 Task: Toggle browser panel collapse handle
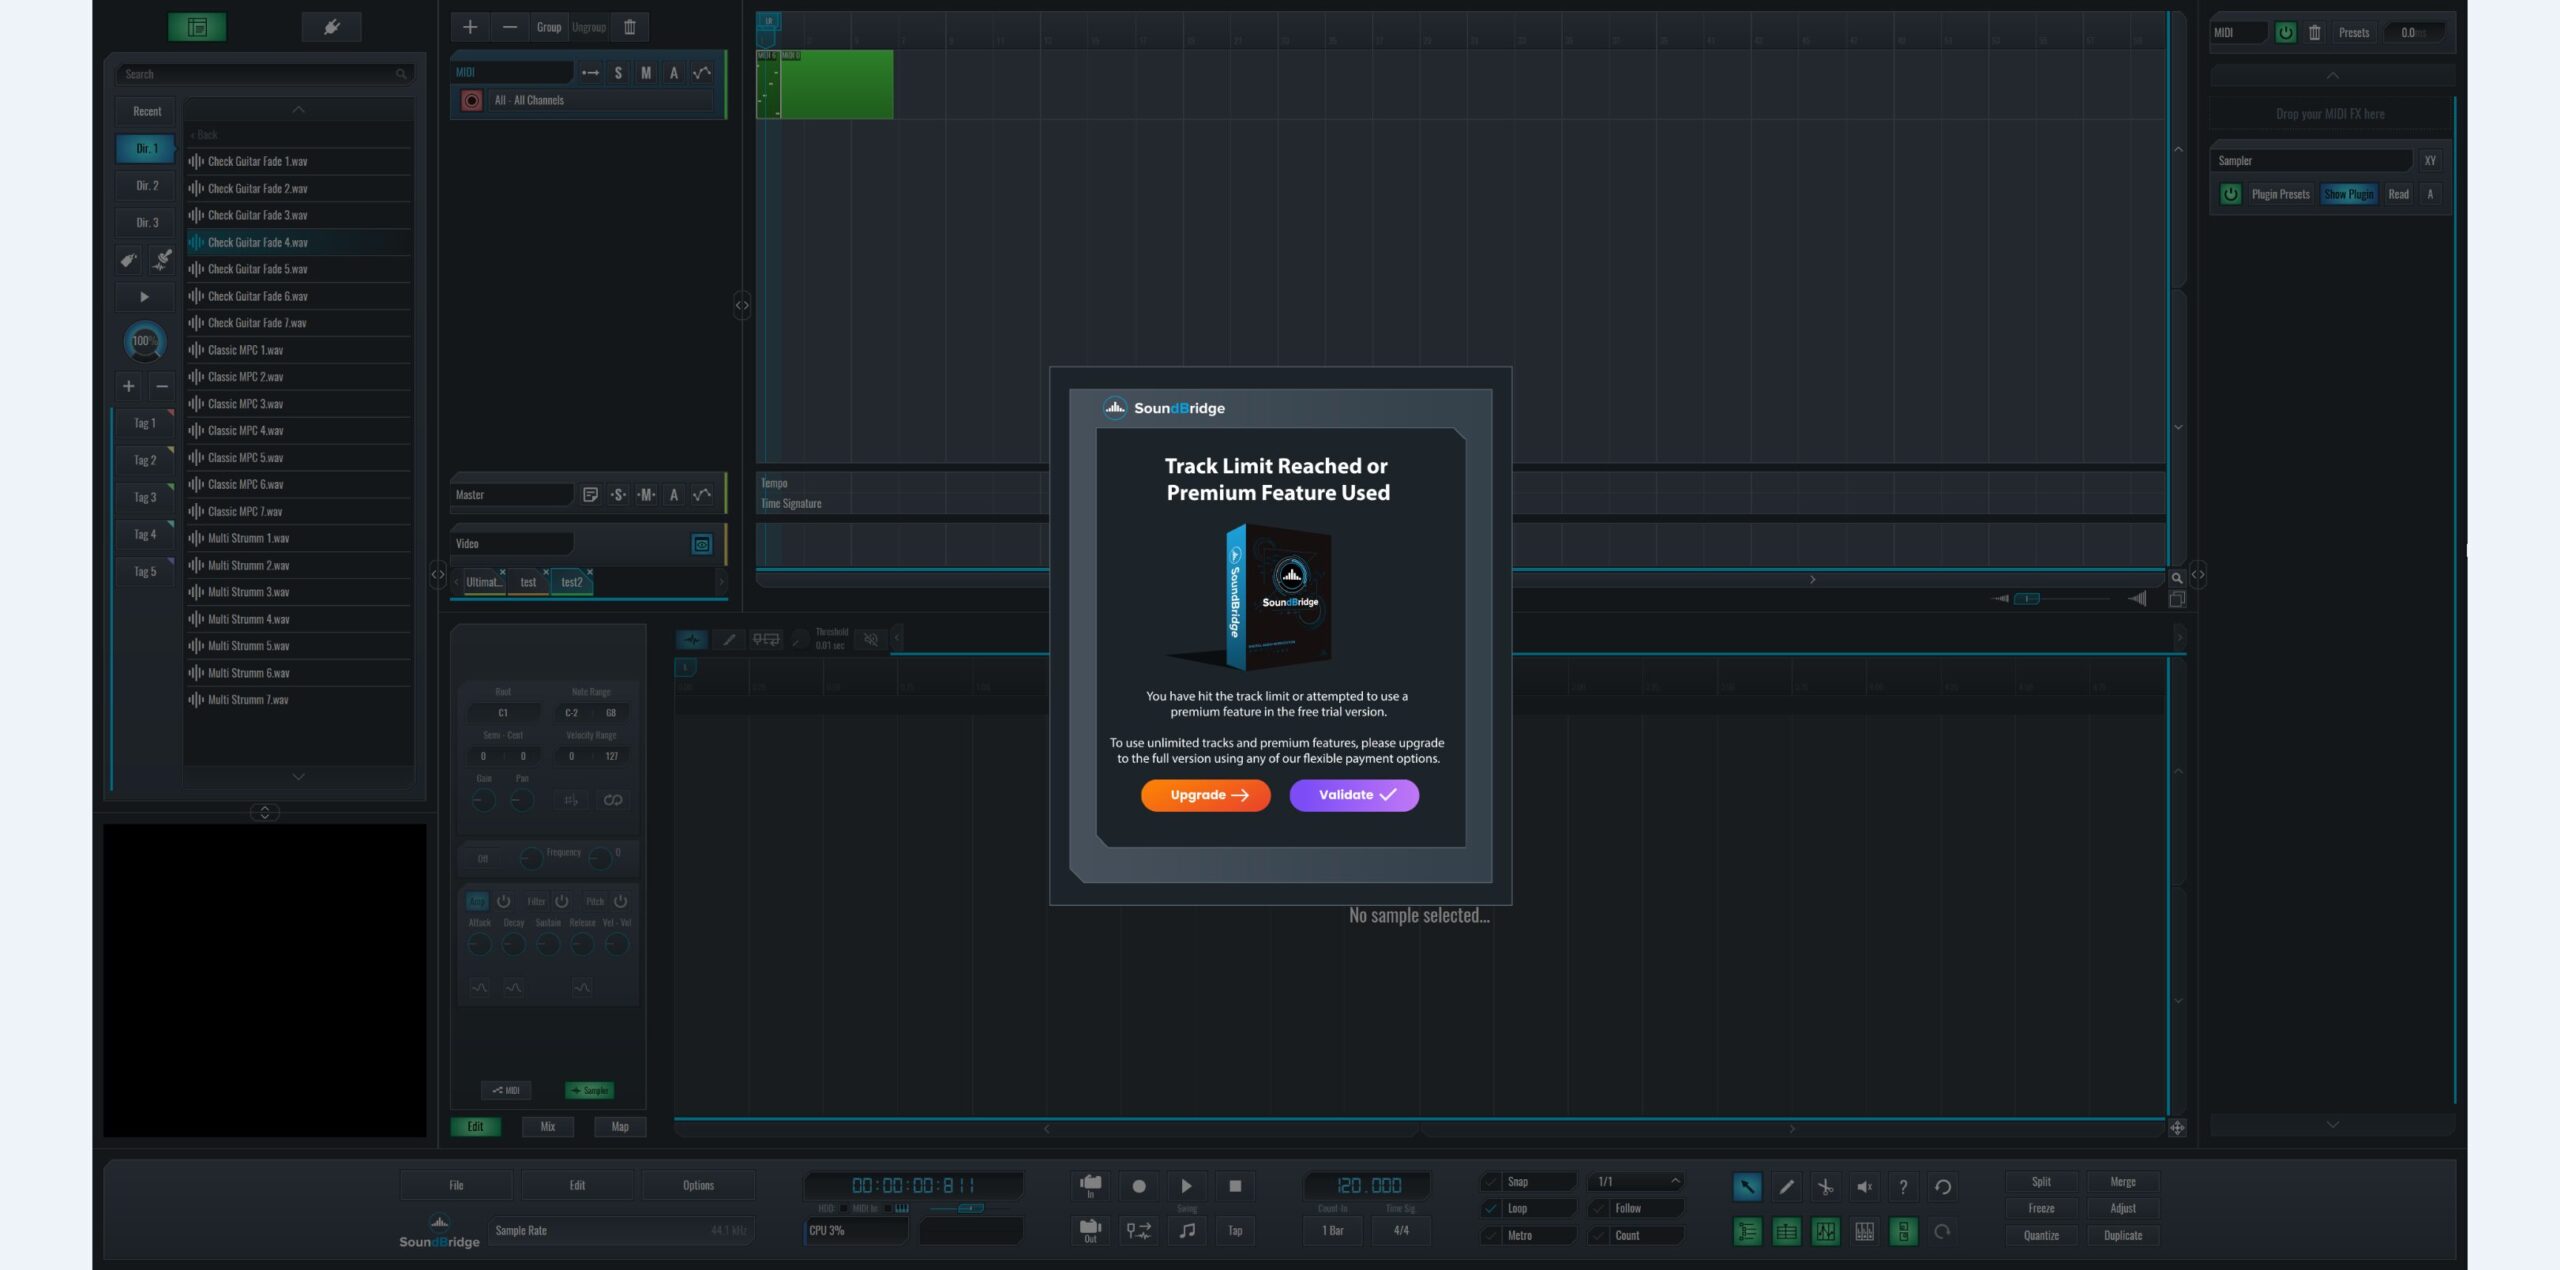pos(438,574)
